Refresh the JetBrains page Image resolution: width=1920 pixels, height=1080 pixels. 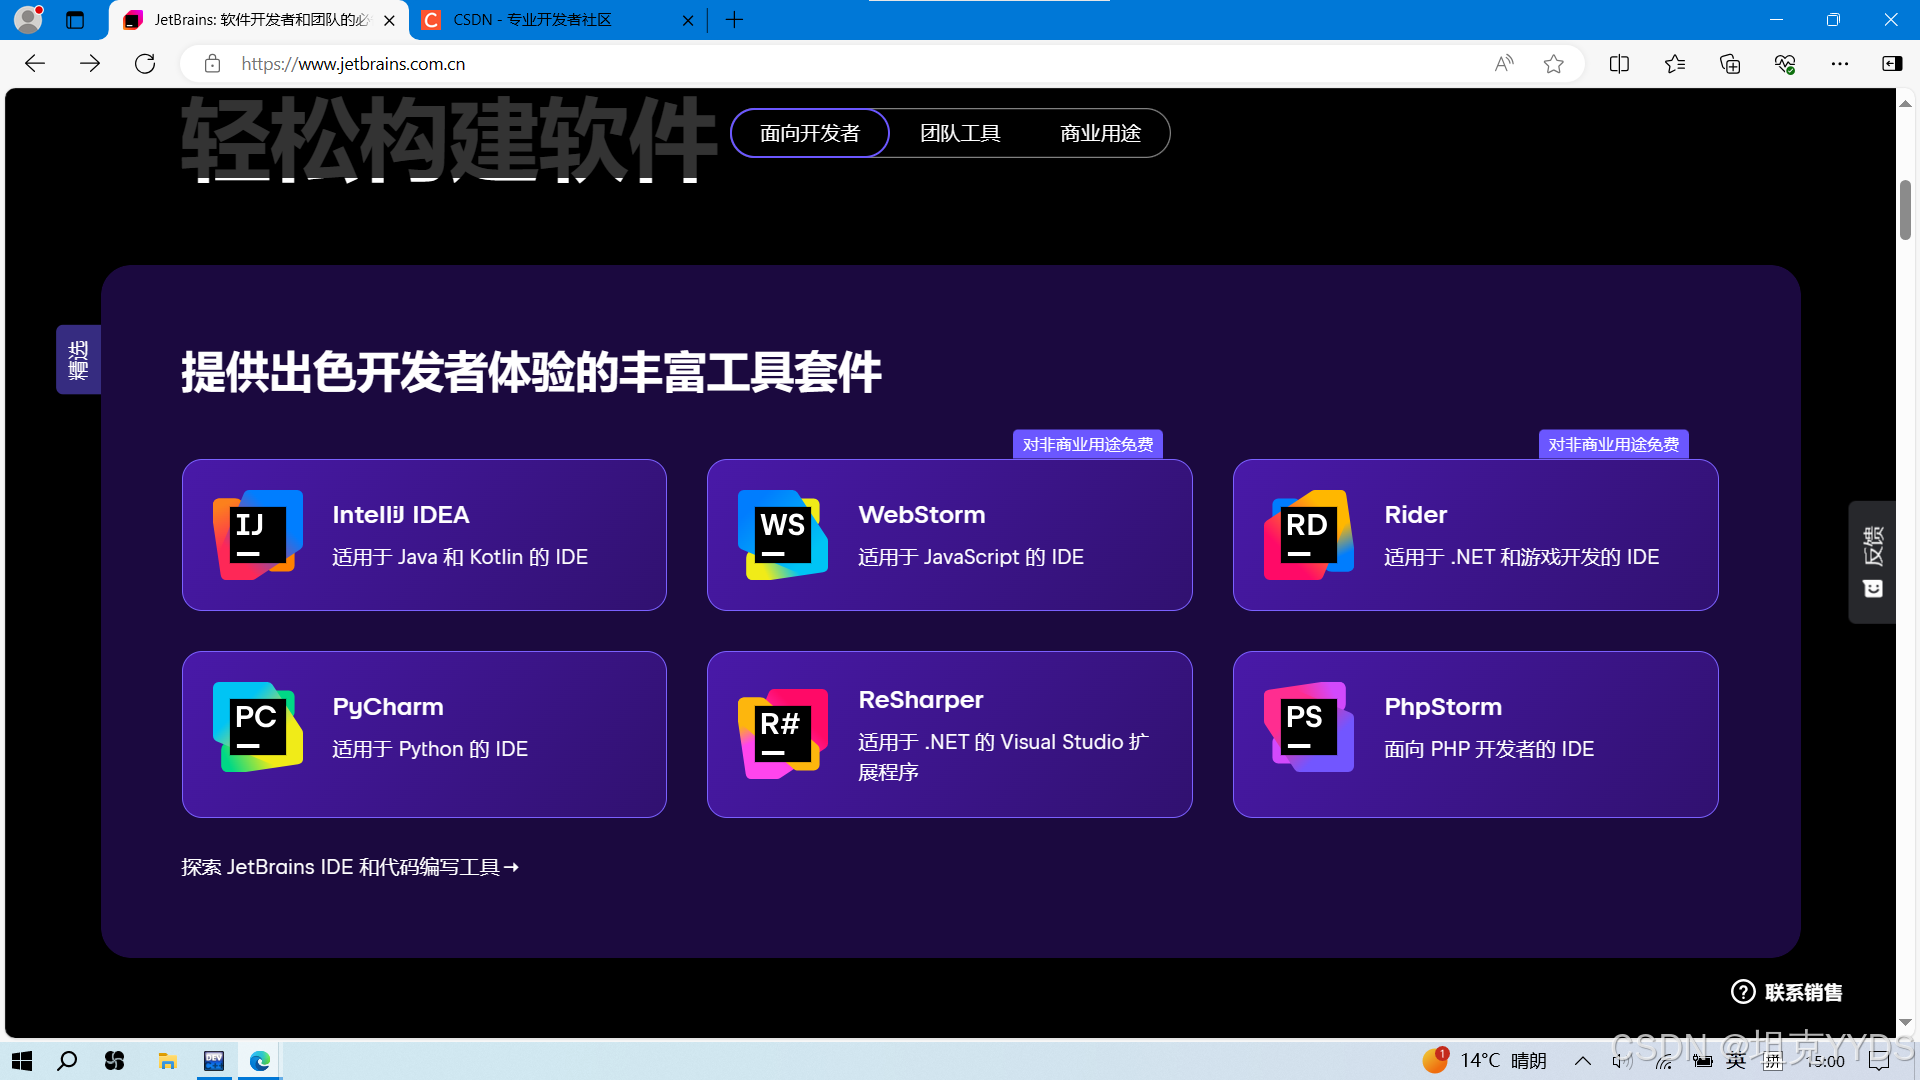(145, 64)
